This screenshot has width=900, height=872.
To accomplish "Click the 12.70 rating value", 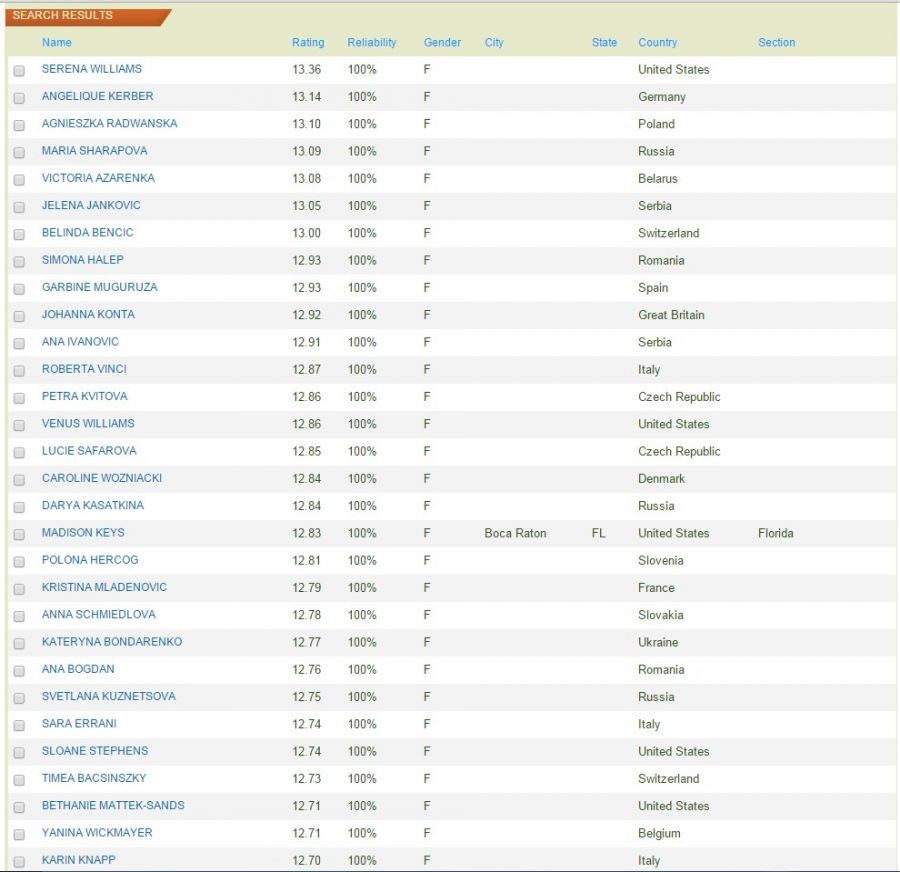I will pyautogui.click(x=307, y=860).
